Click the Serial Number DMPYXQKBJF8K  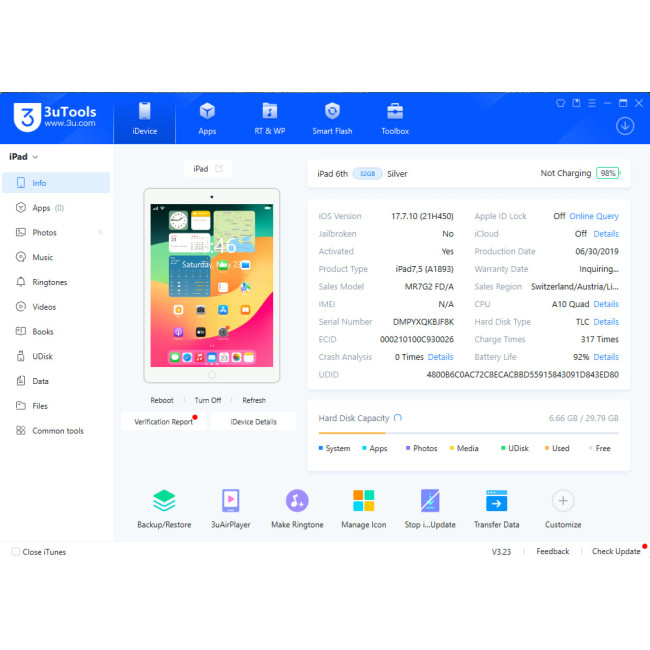click(x=423, y=322)
